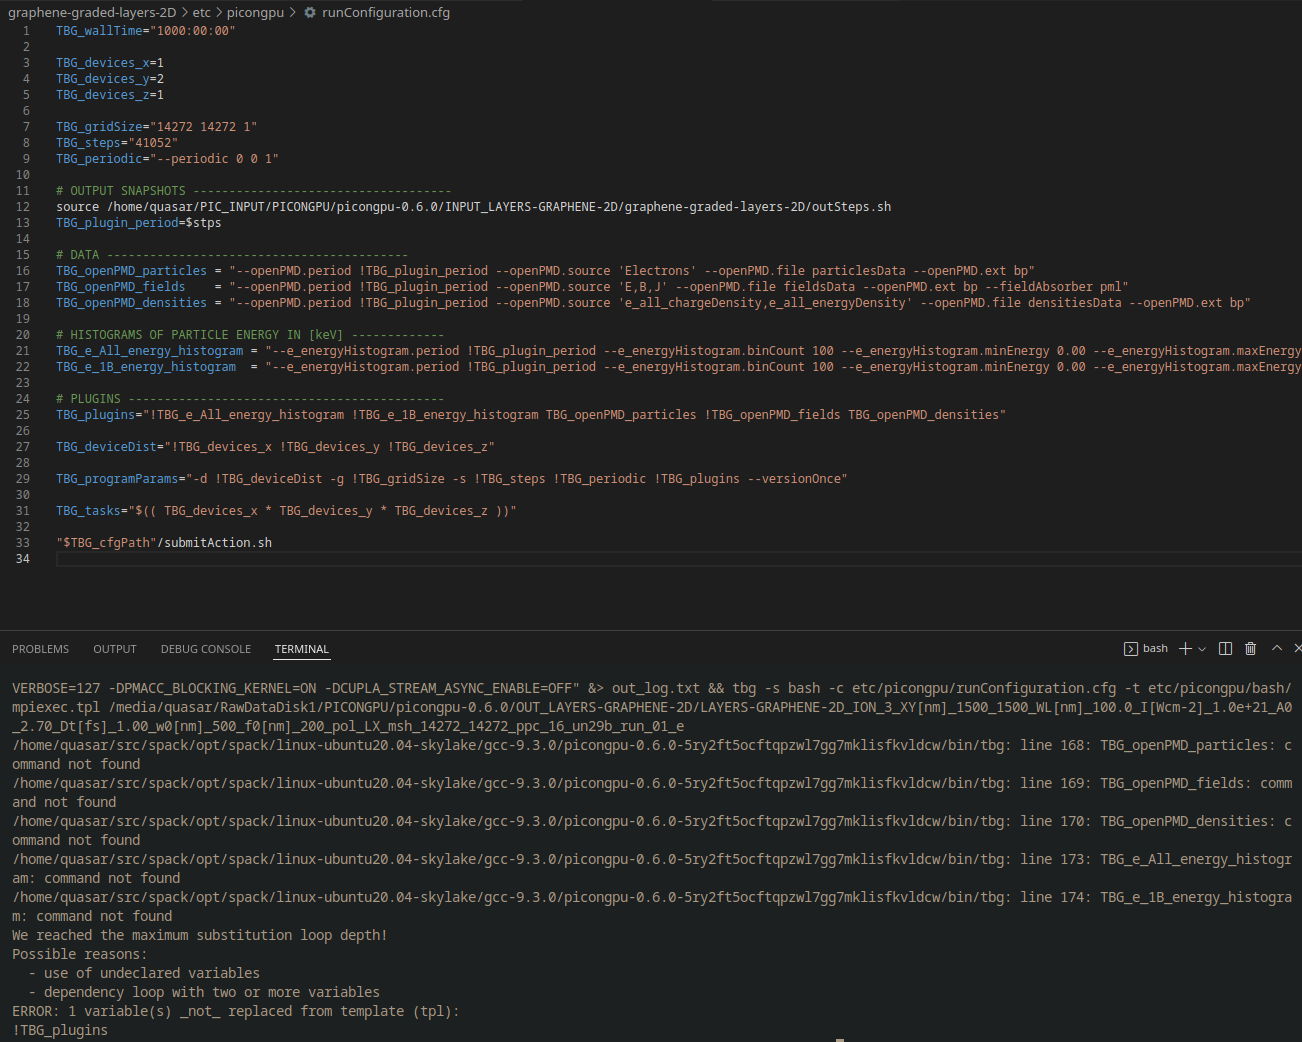Click runConfiguration.cfg in the breadcrumb bar

coord(388,12)
